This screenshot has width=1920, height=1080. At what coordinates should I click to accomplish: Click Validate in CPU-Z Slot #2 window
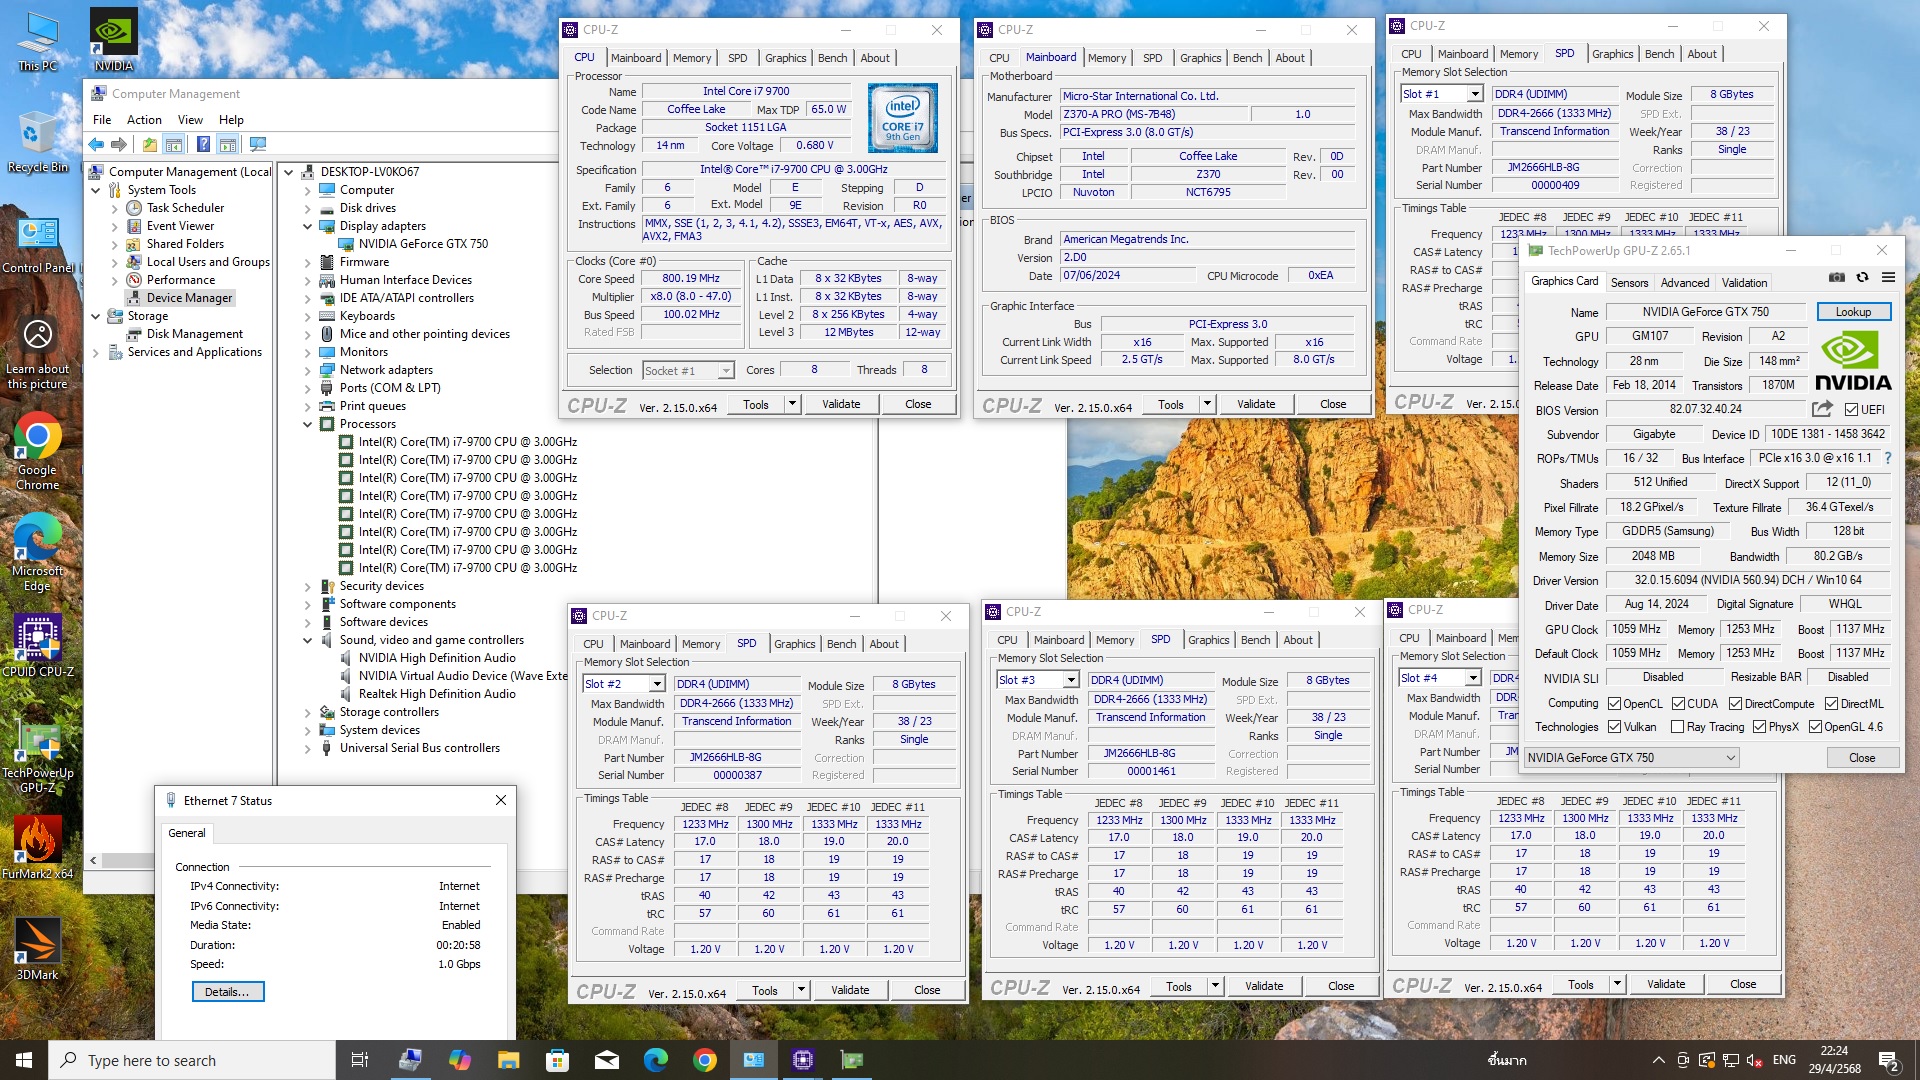(x=850, y=990)
